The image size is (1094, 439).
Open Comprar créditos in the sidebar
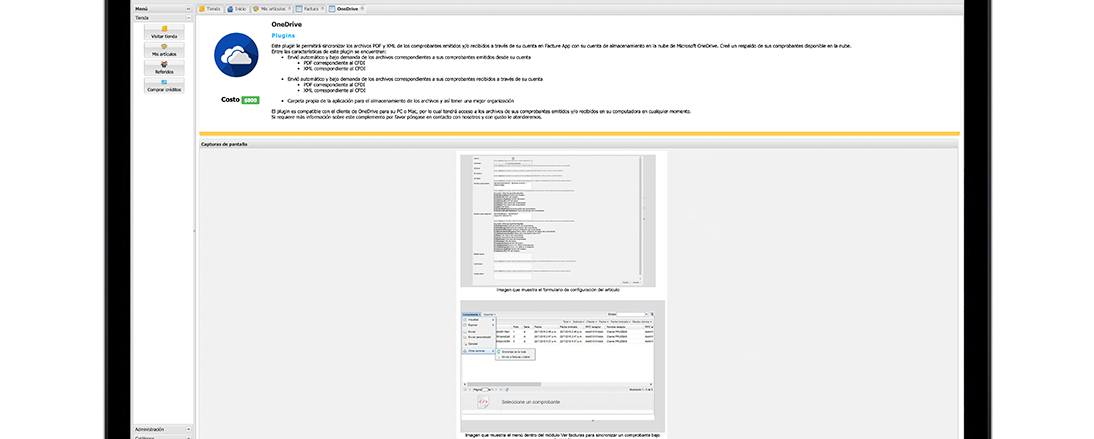coord(164,86)
